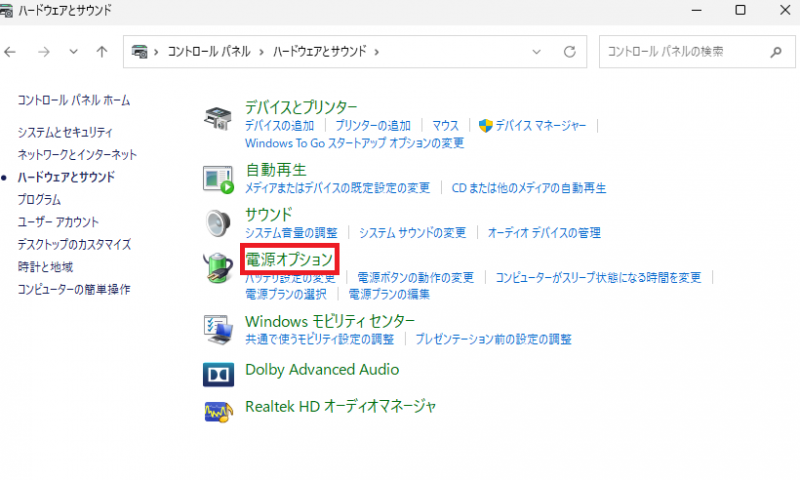Viewport: 800px width, 480px height.
Task: Click the Windows Mobility Center icon
Action: [219, 329]
